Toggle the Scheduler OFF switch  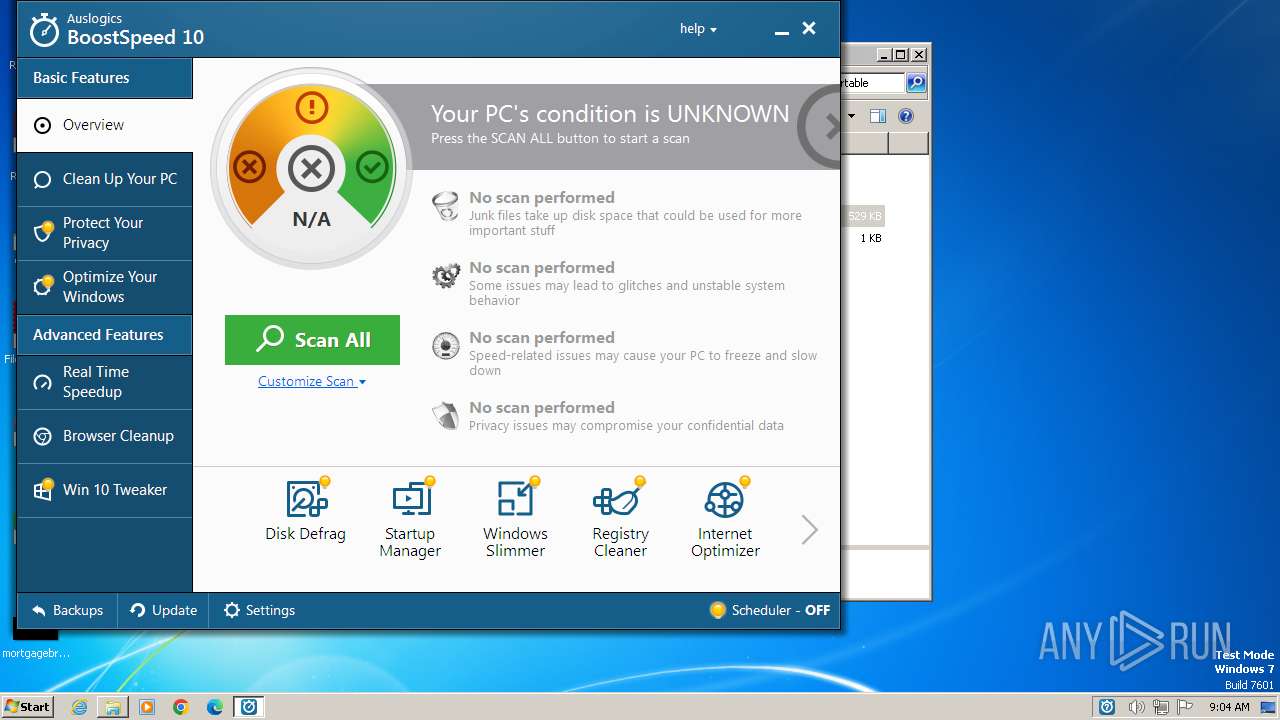769,610
